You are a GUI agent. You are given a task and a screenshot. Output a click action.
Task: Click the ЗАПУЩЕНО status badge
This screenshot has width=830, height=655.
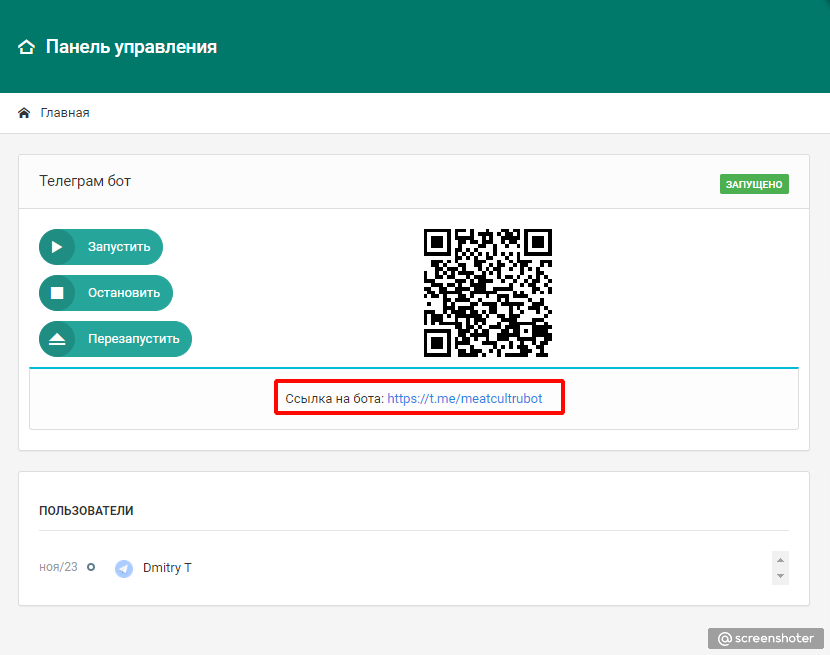click(x=754, y=184)
